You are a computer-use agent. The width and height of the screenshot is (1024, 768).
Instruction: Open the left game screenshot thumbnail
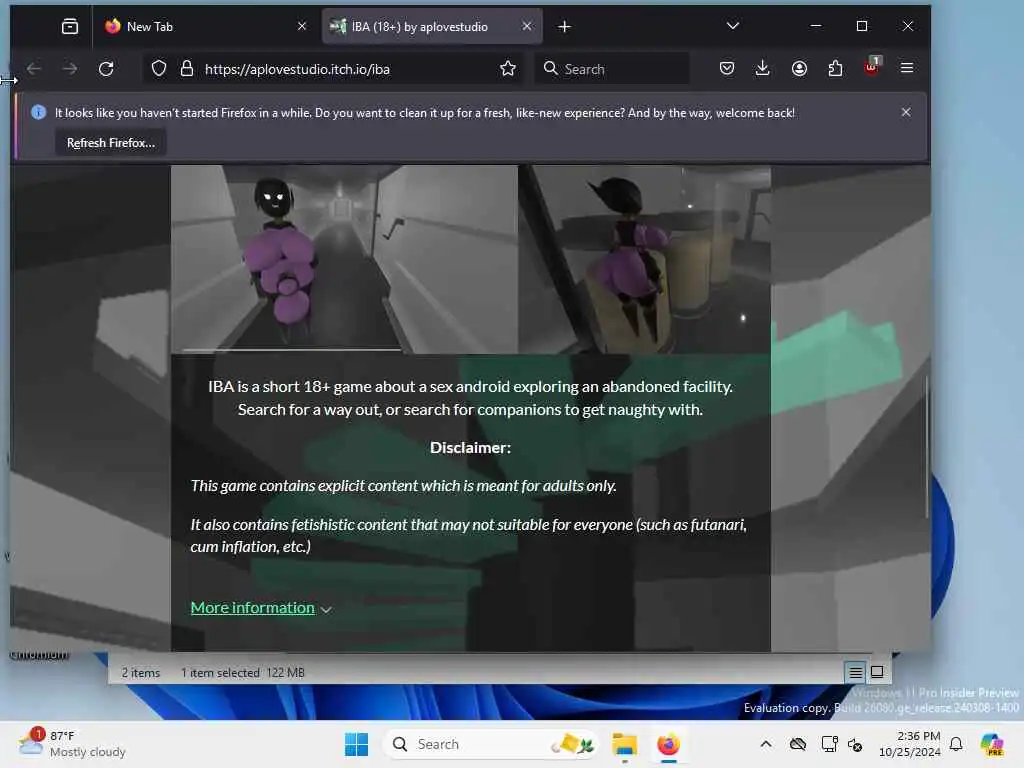(x=344, y=259)
